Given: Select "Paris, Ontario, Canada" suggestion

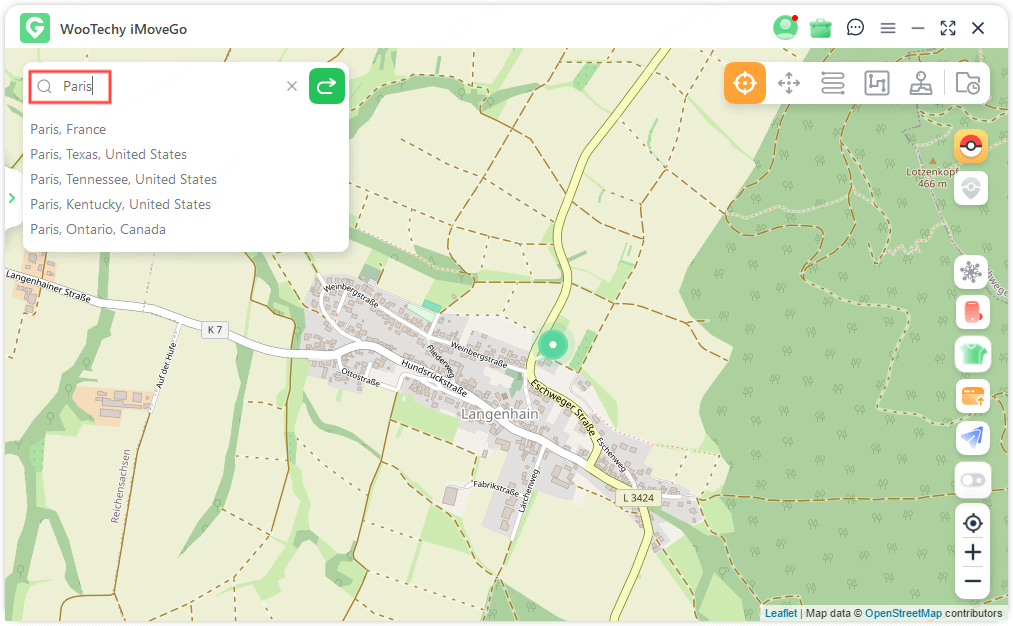Looking at the screenshot, I should [98, 229].
